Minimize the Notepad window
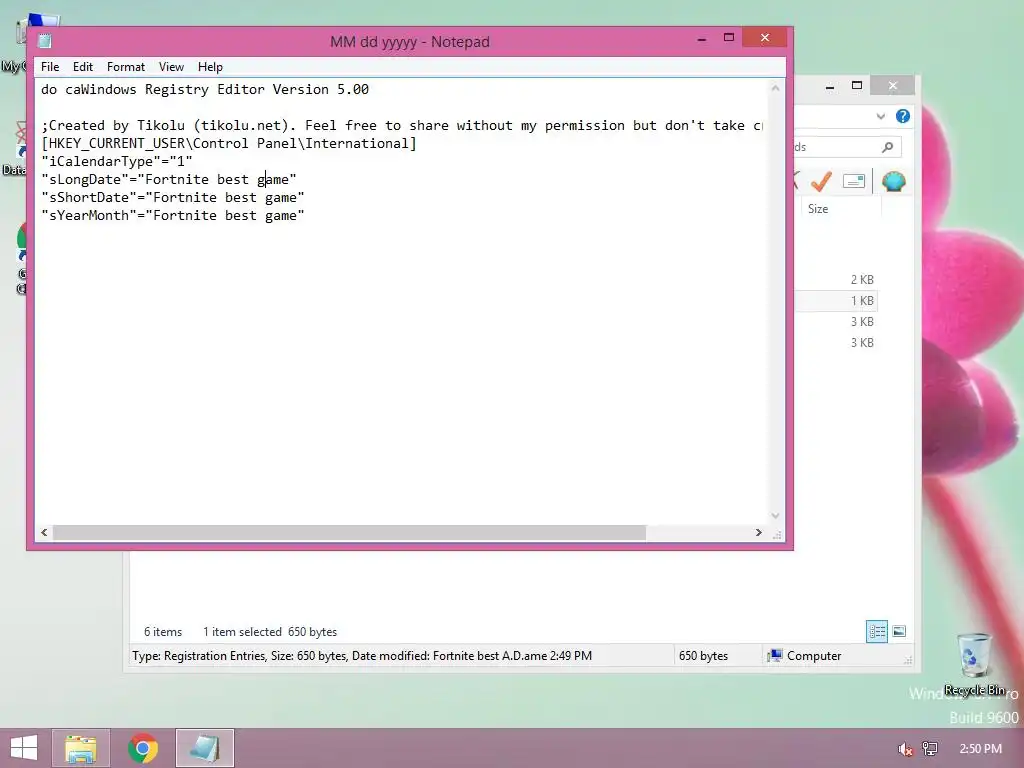Image resolution: width=1024 pixels, height=768 pixels. [x=701, y=39]
